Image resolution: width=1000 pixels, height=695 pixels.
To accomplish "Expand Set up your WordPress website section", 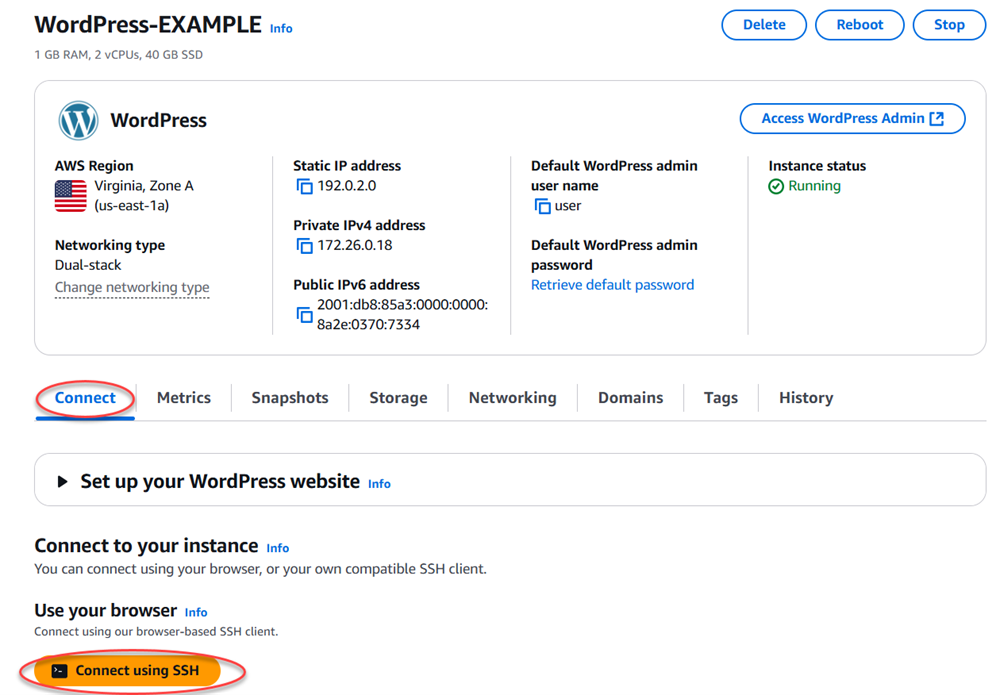I will 62,482.
